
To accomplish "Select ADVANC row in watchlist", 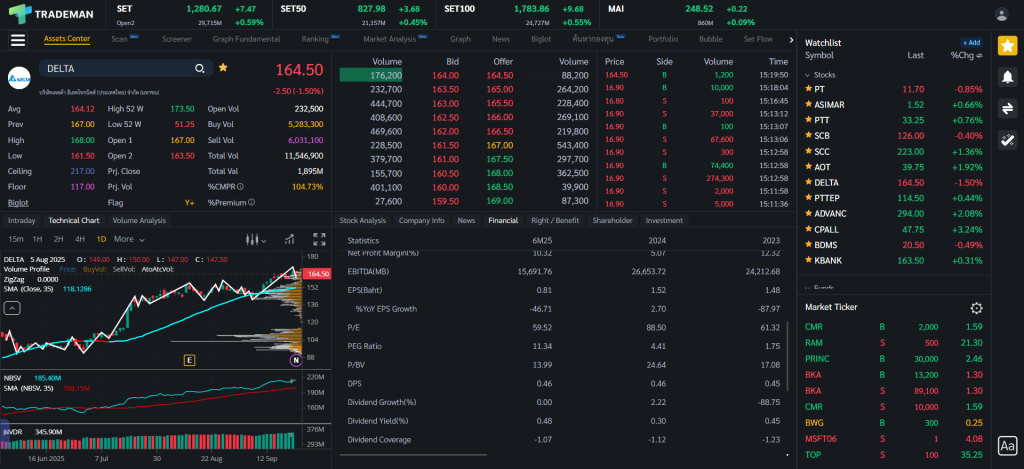I will click(893, 214).
